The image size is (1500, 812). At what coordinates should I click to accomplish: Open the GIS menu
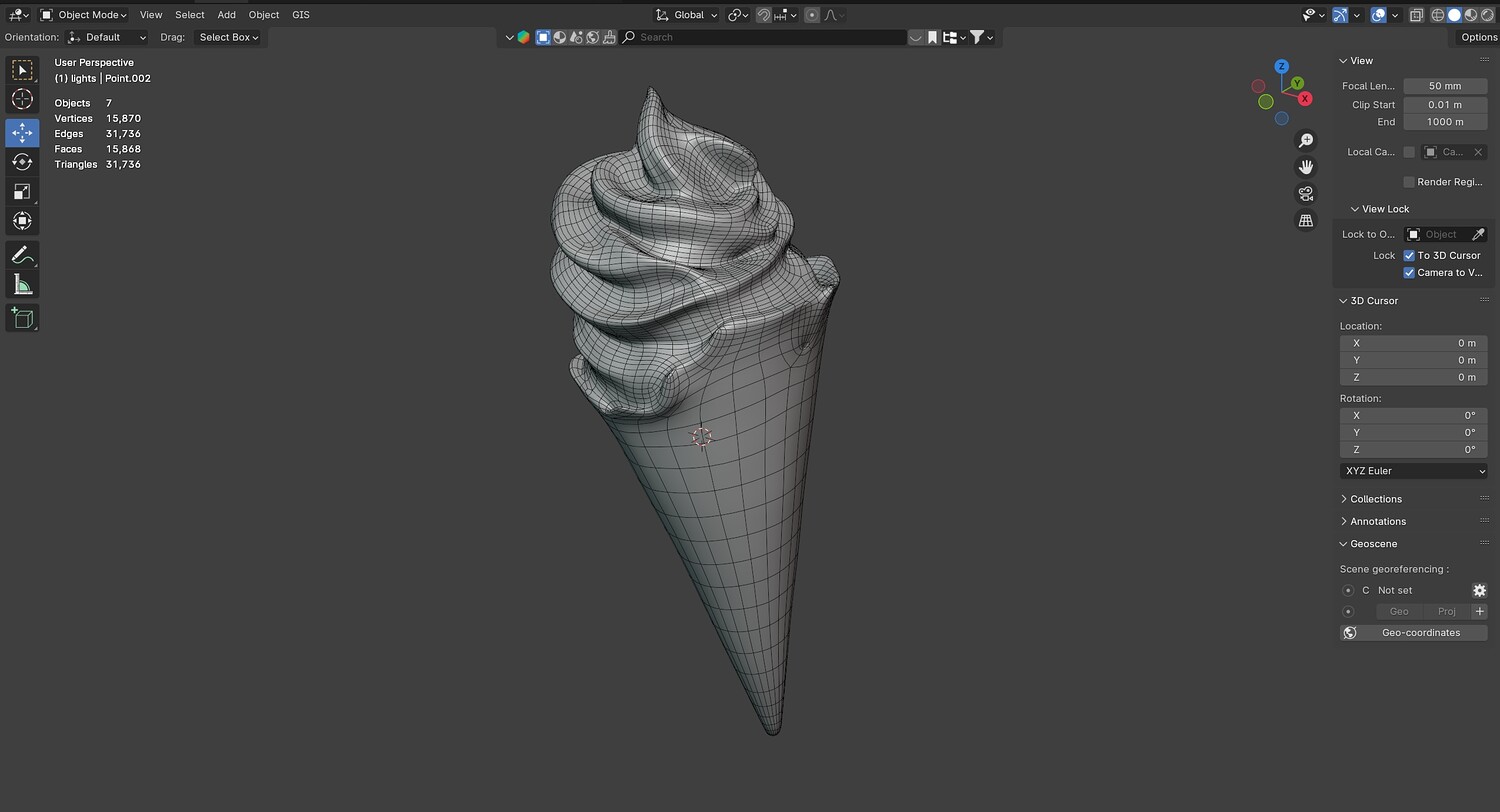tap(301, 15)
